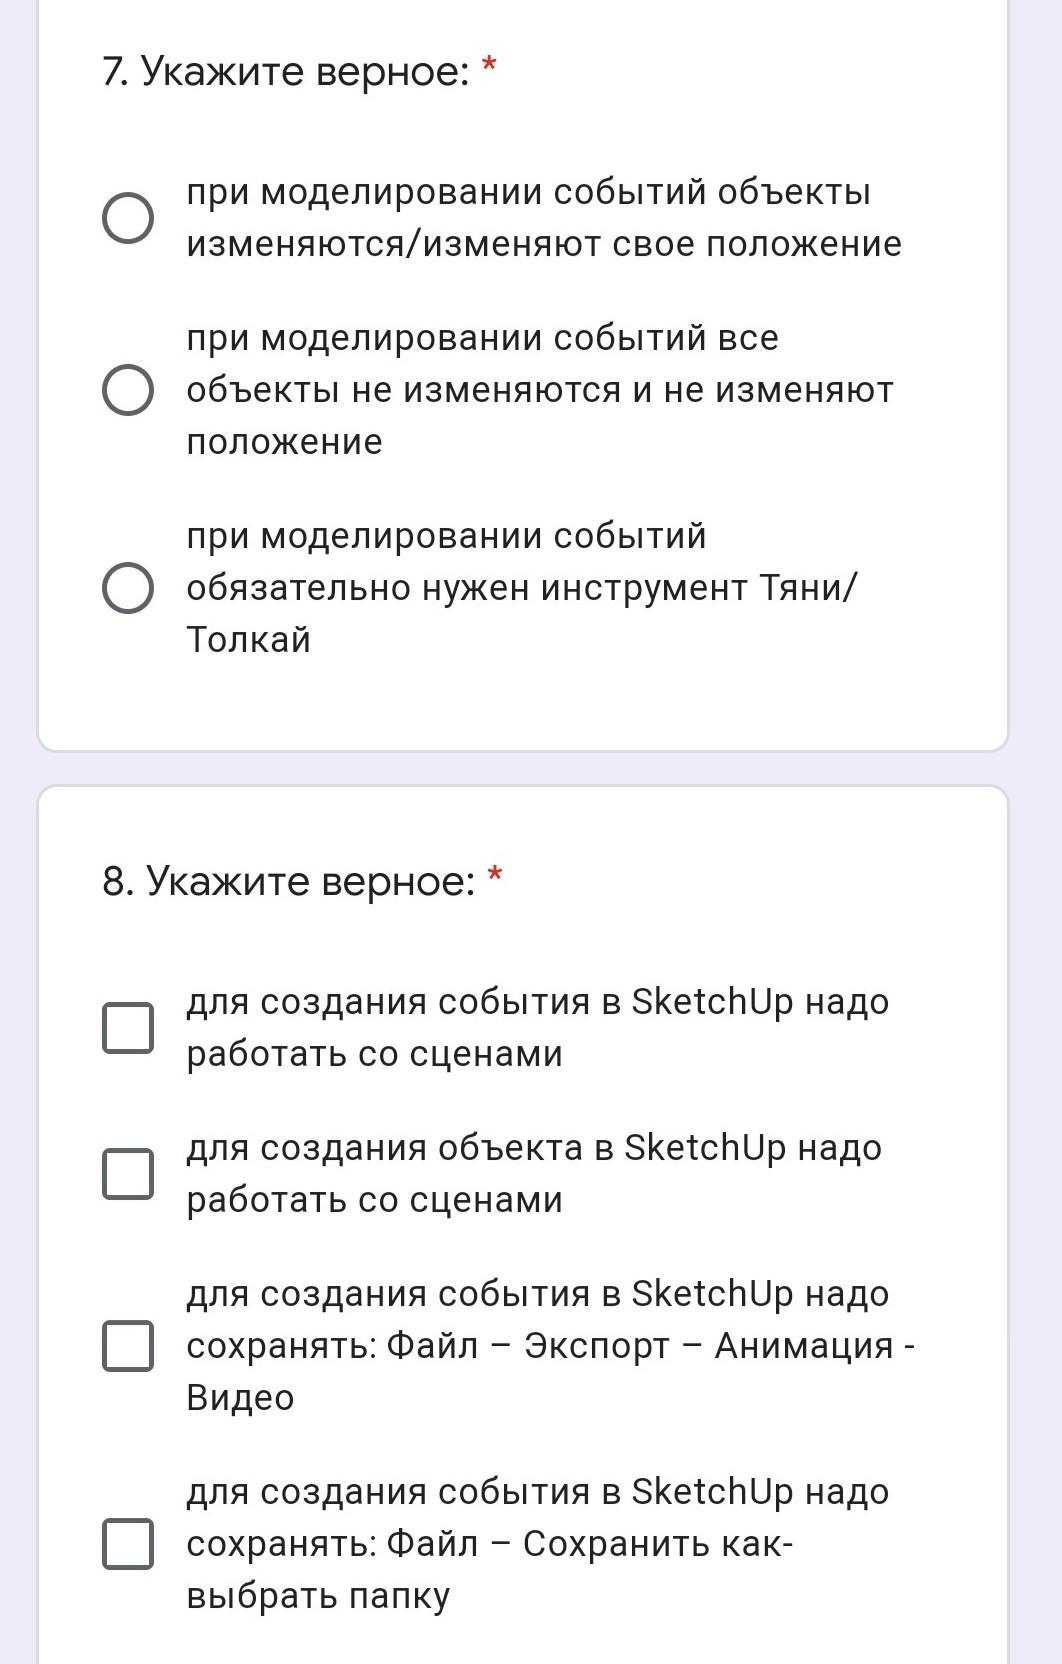1062x1664 pixels.
Task: Click text 'для создания объекта в SketchUp надо'
Action: (534, 1148)
